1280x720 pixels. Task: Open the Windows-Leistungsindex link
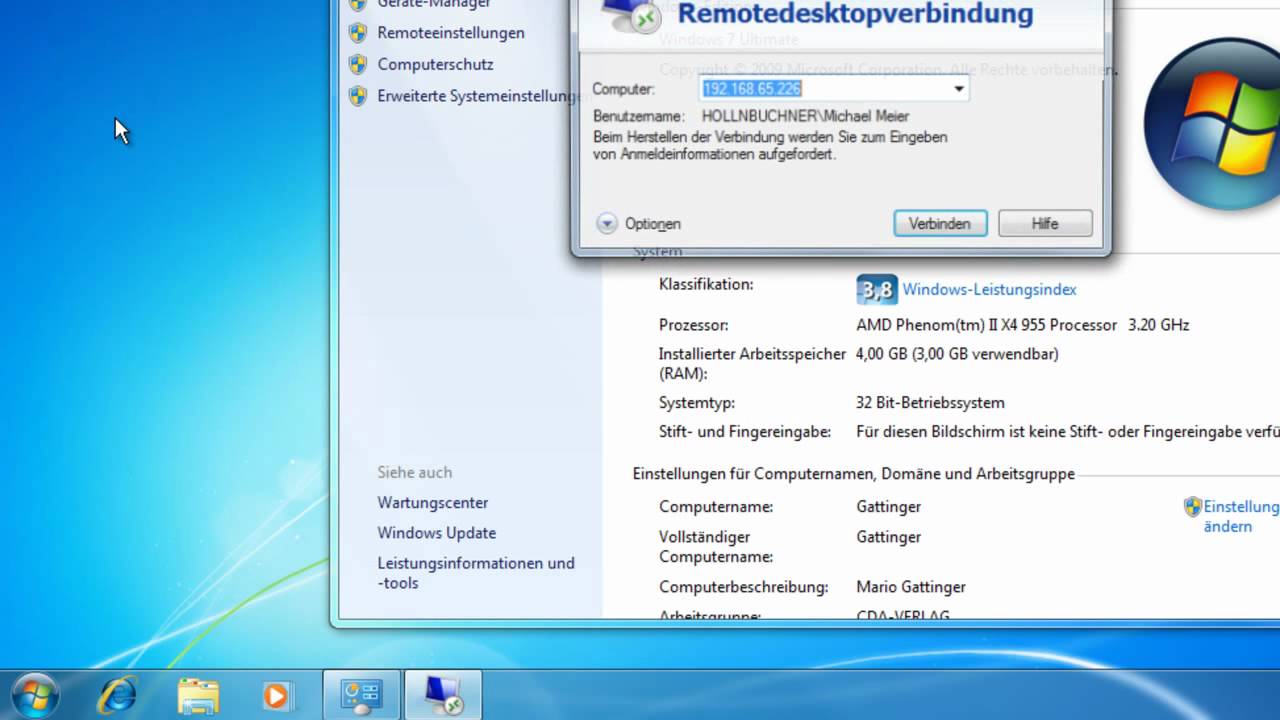(x=989, y=290)
